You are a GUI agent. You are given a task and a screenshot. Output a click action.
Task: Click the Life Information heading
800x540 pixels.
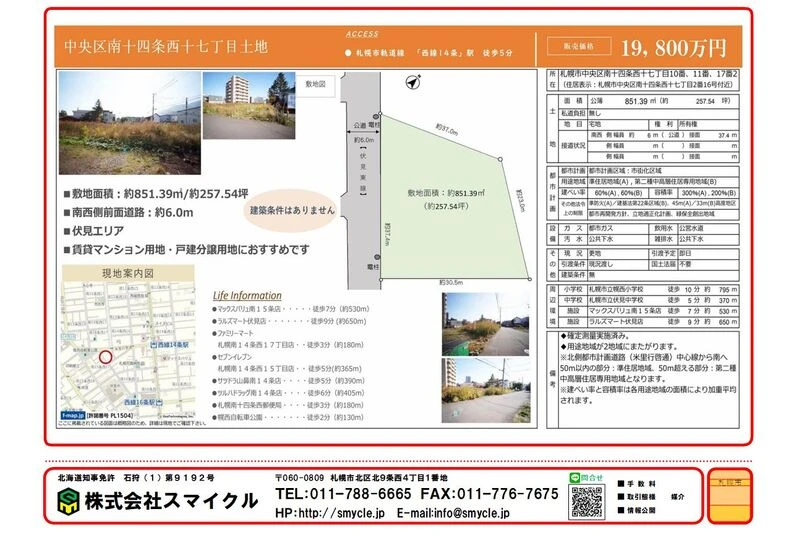tap(247, 295)
